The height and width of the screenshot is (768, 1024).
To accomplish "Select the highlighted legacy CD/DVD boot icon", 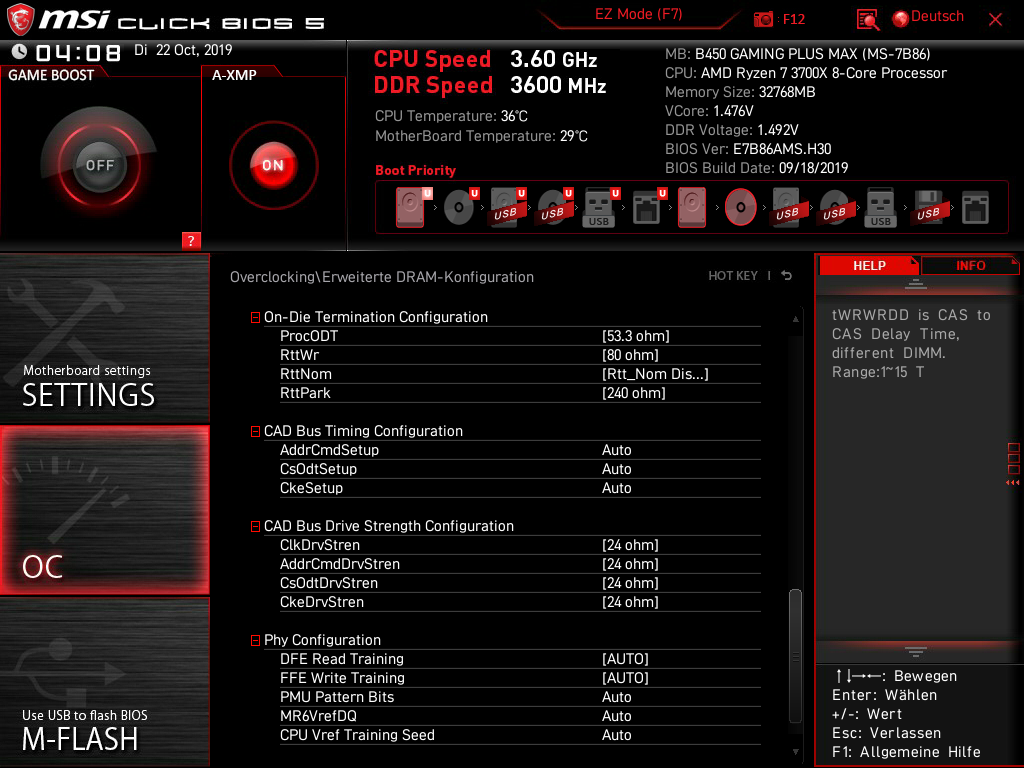I will click(x=741, y=207).
